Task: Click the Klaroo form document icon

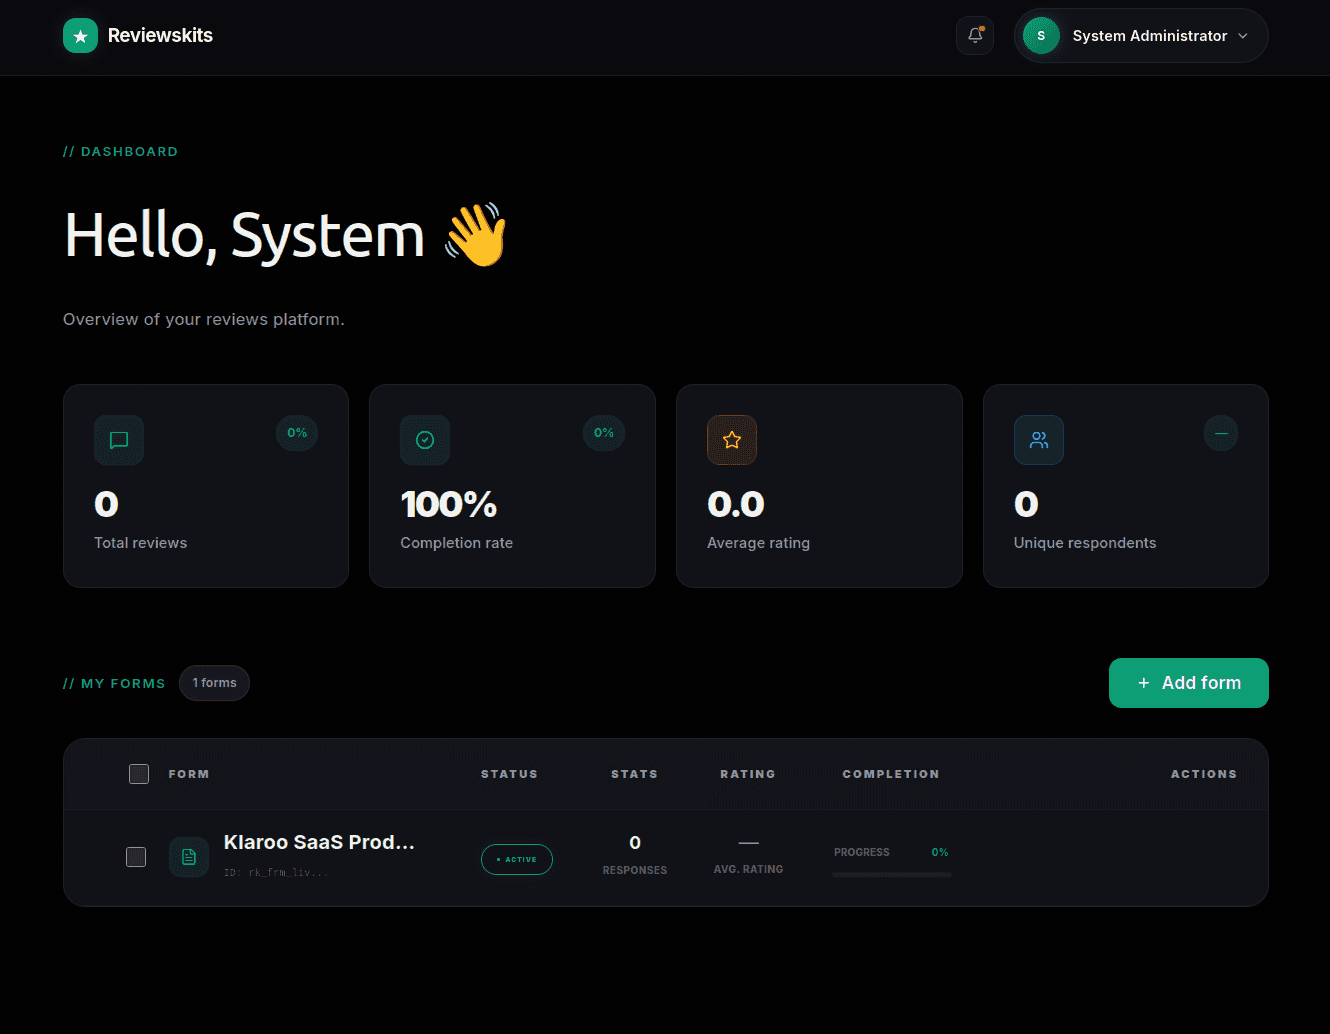Action: click(189, 857)
